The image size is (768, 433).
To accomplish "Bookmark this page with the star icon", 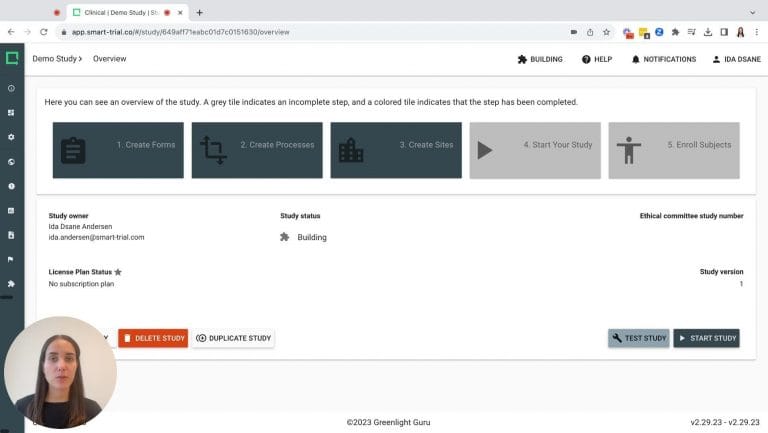I will pos(606,32).
